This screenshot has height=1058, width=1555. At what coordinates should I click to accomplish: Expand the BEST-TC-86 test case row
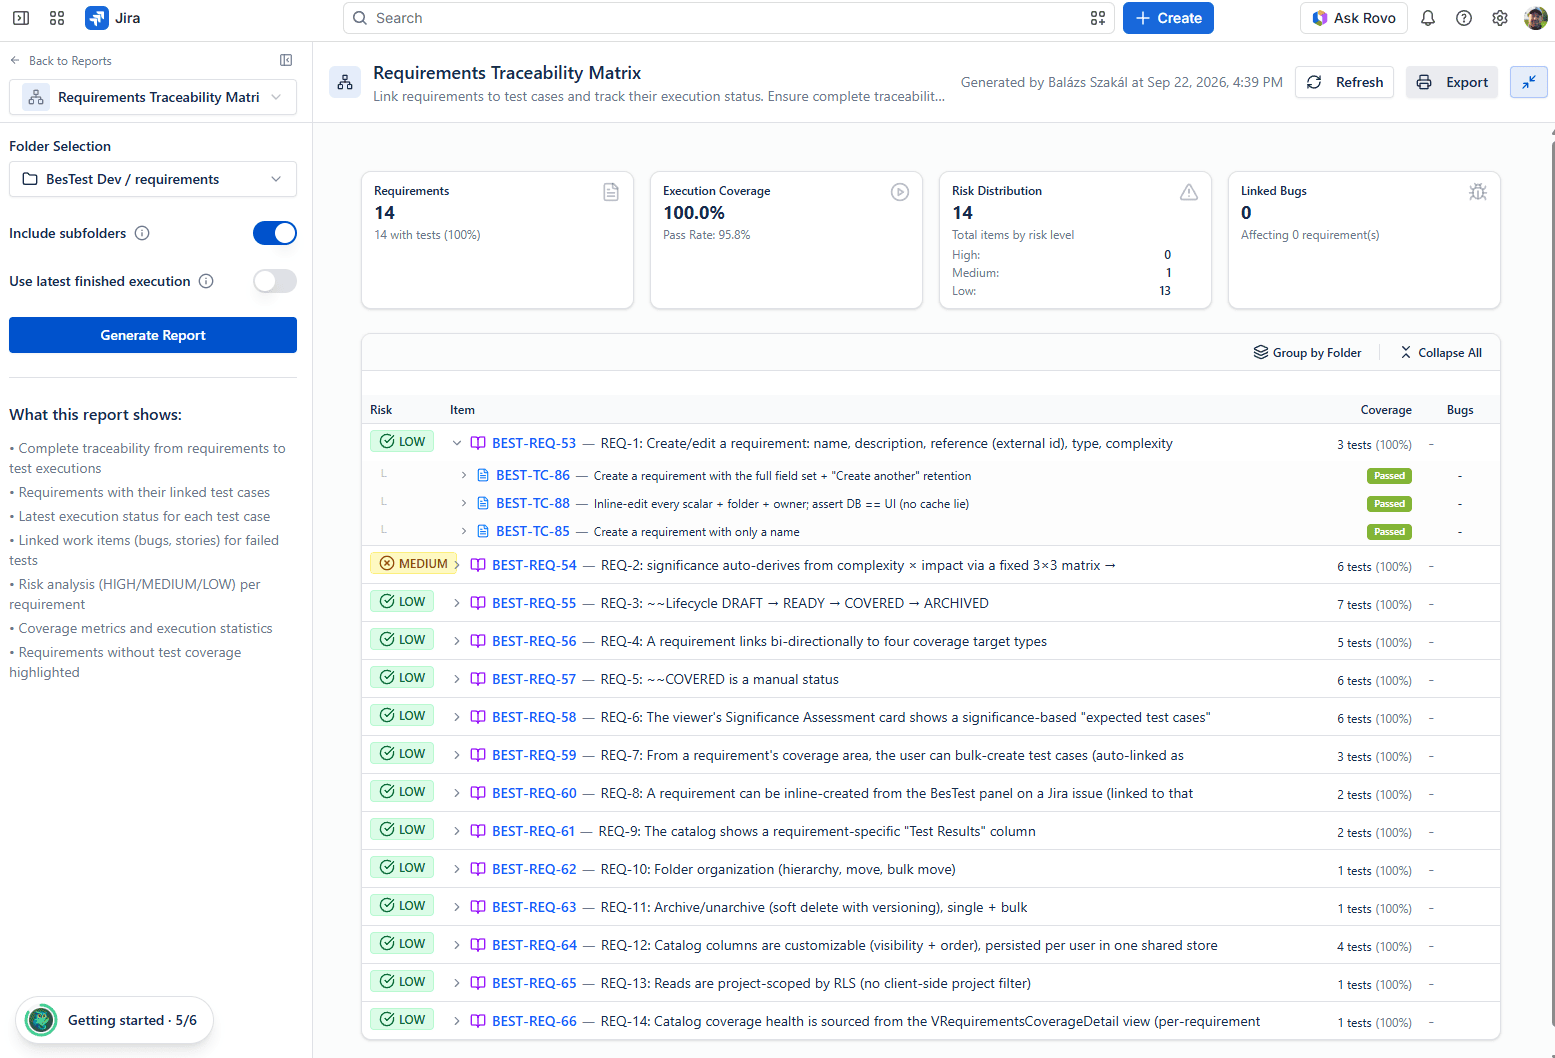pos(464,475)
